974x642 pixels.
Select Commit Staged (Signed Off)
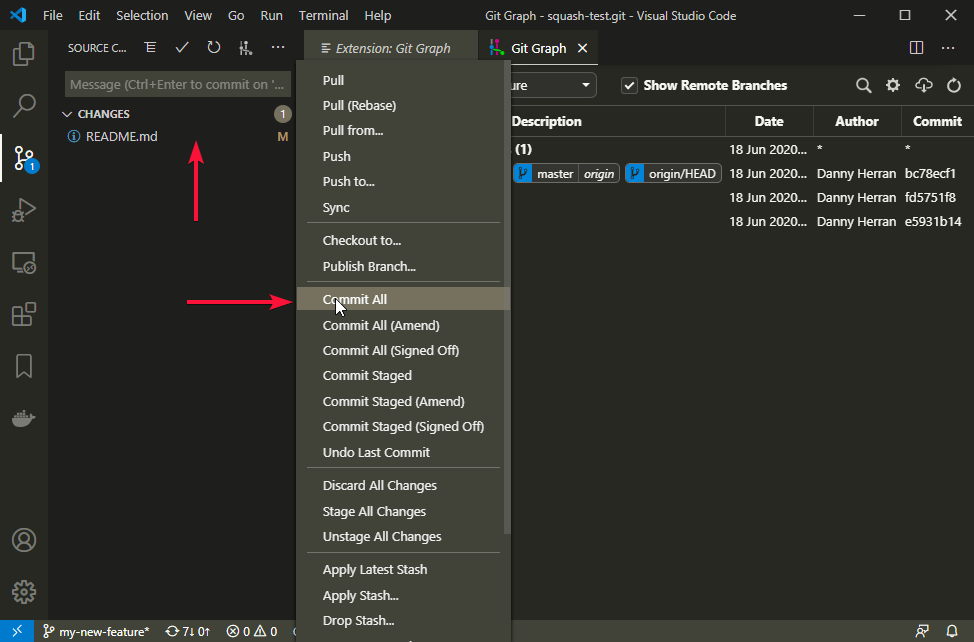pyautogui.click(x=403, y=427)
